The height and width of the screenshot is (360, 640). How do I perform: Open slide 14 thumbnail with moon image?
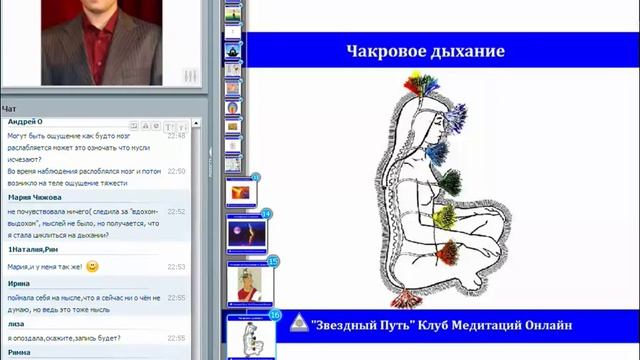[247, 234]
